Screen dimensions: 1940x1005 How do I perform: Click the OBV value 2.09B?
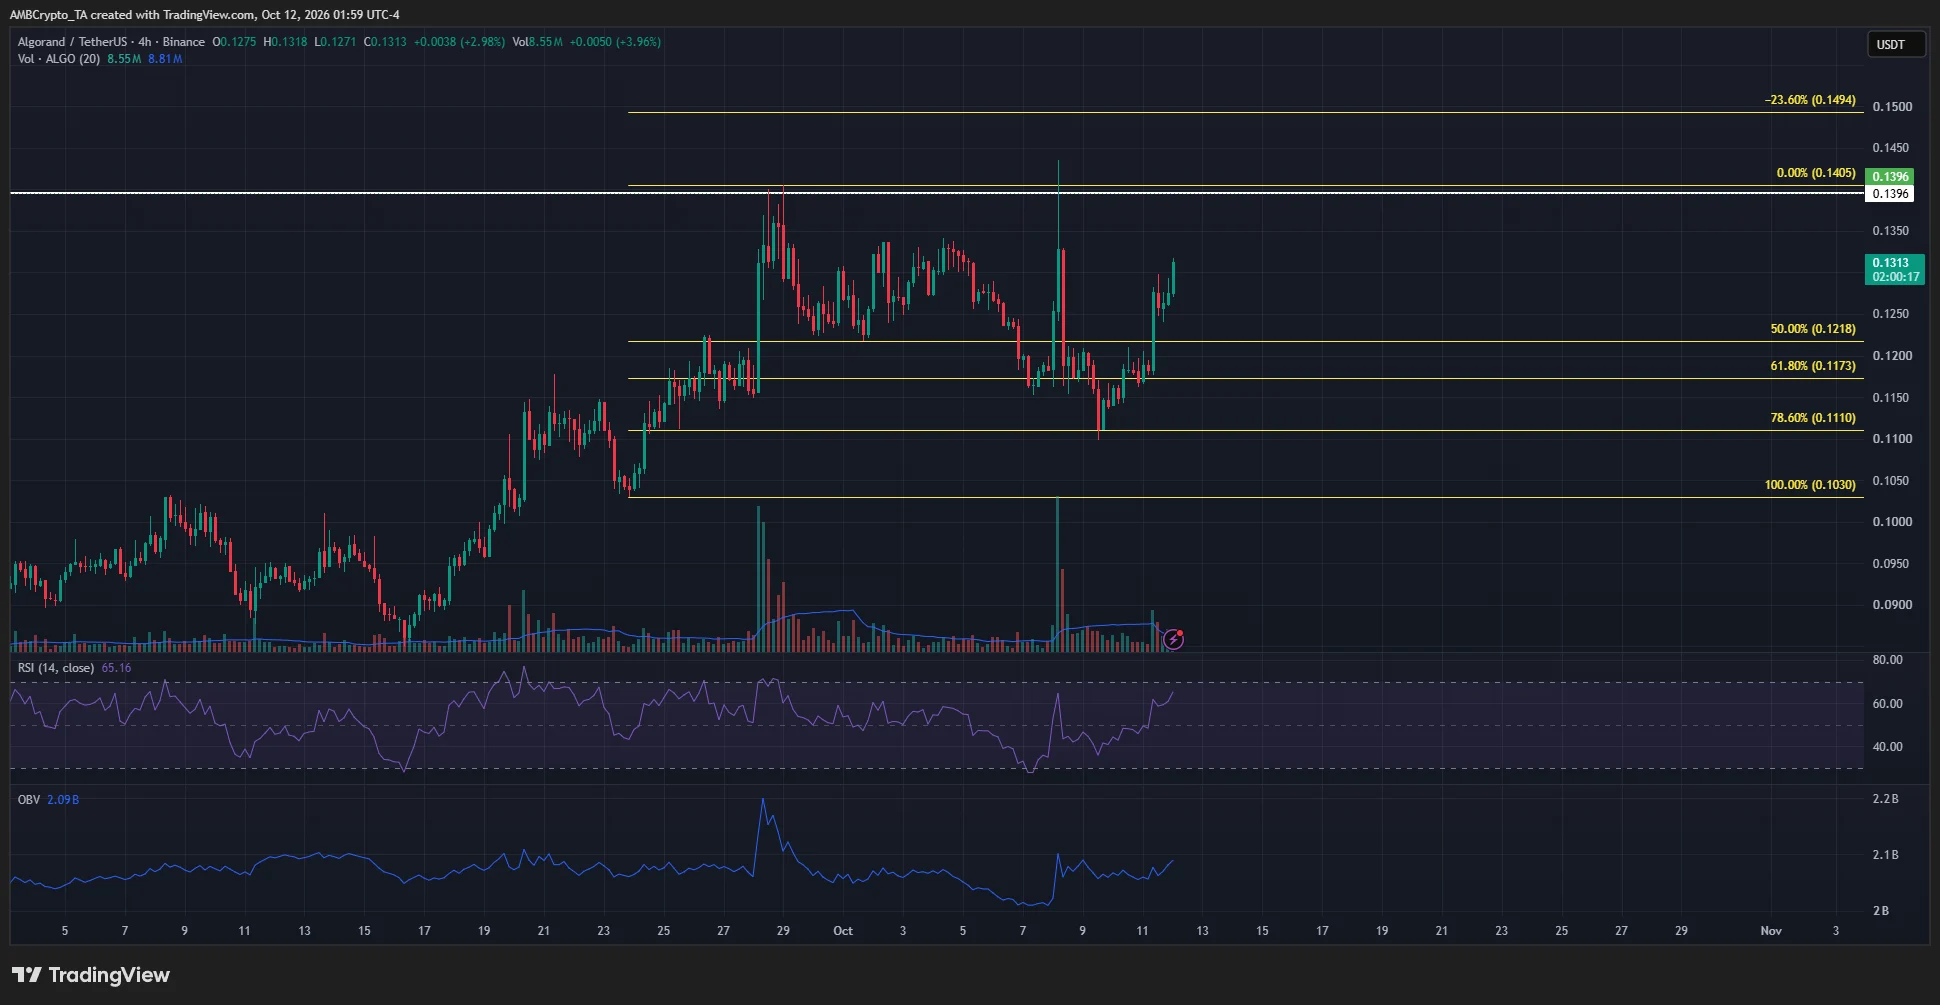click(63, 800)
